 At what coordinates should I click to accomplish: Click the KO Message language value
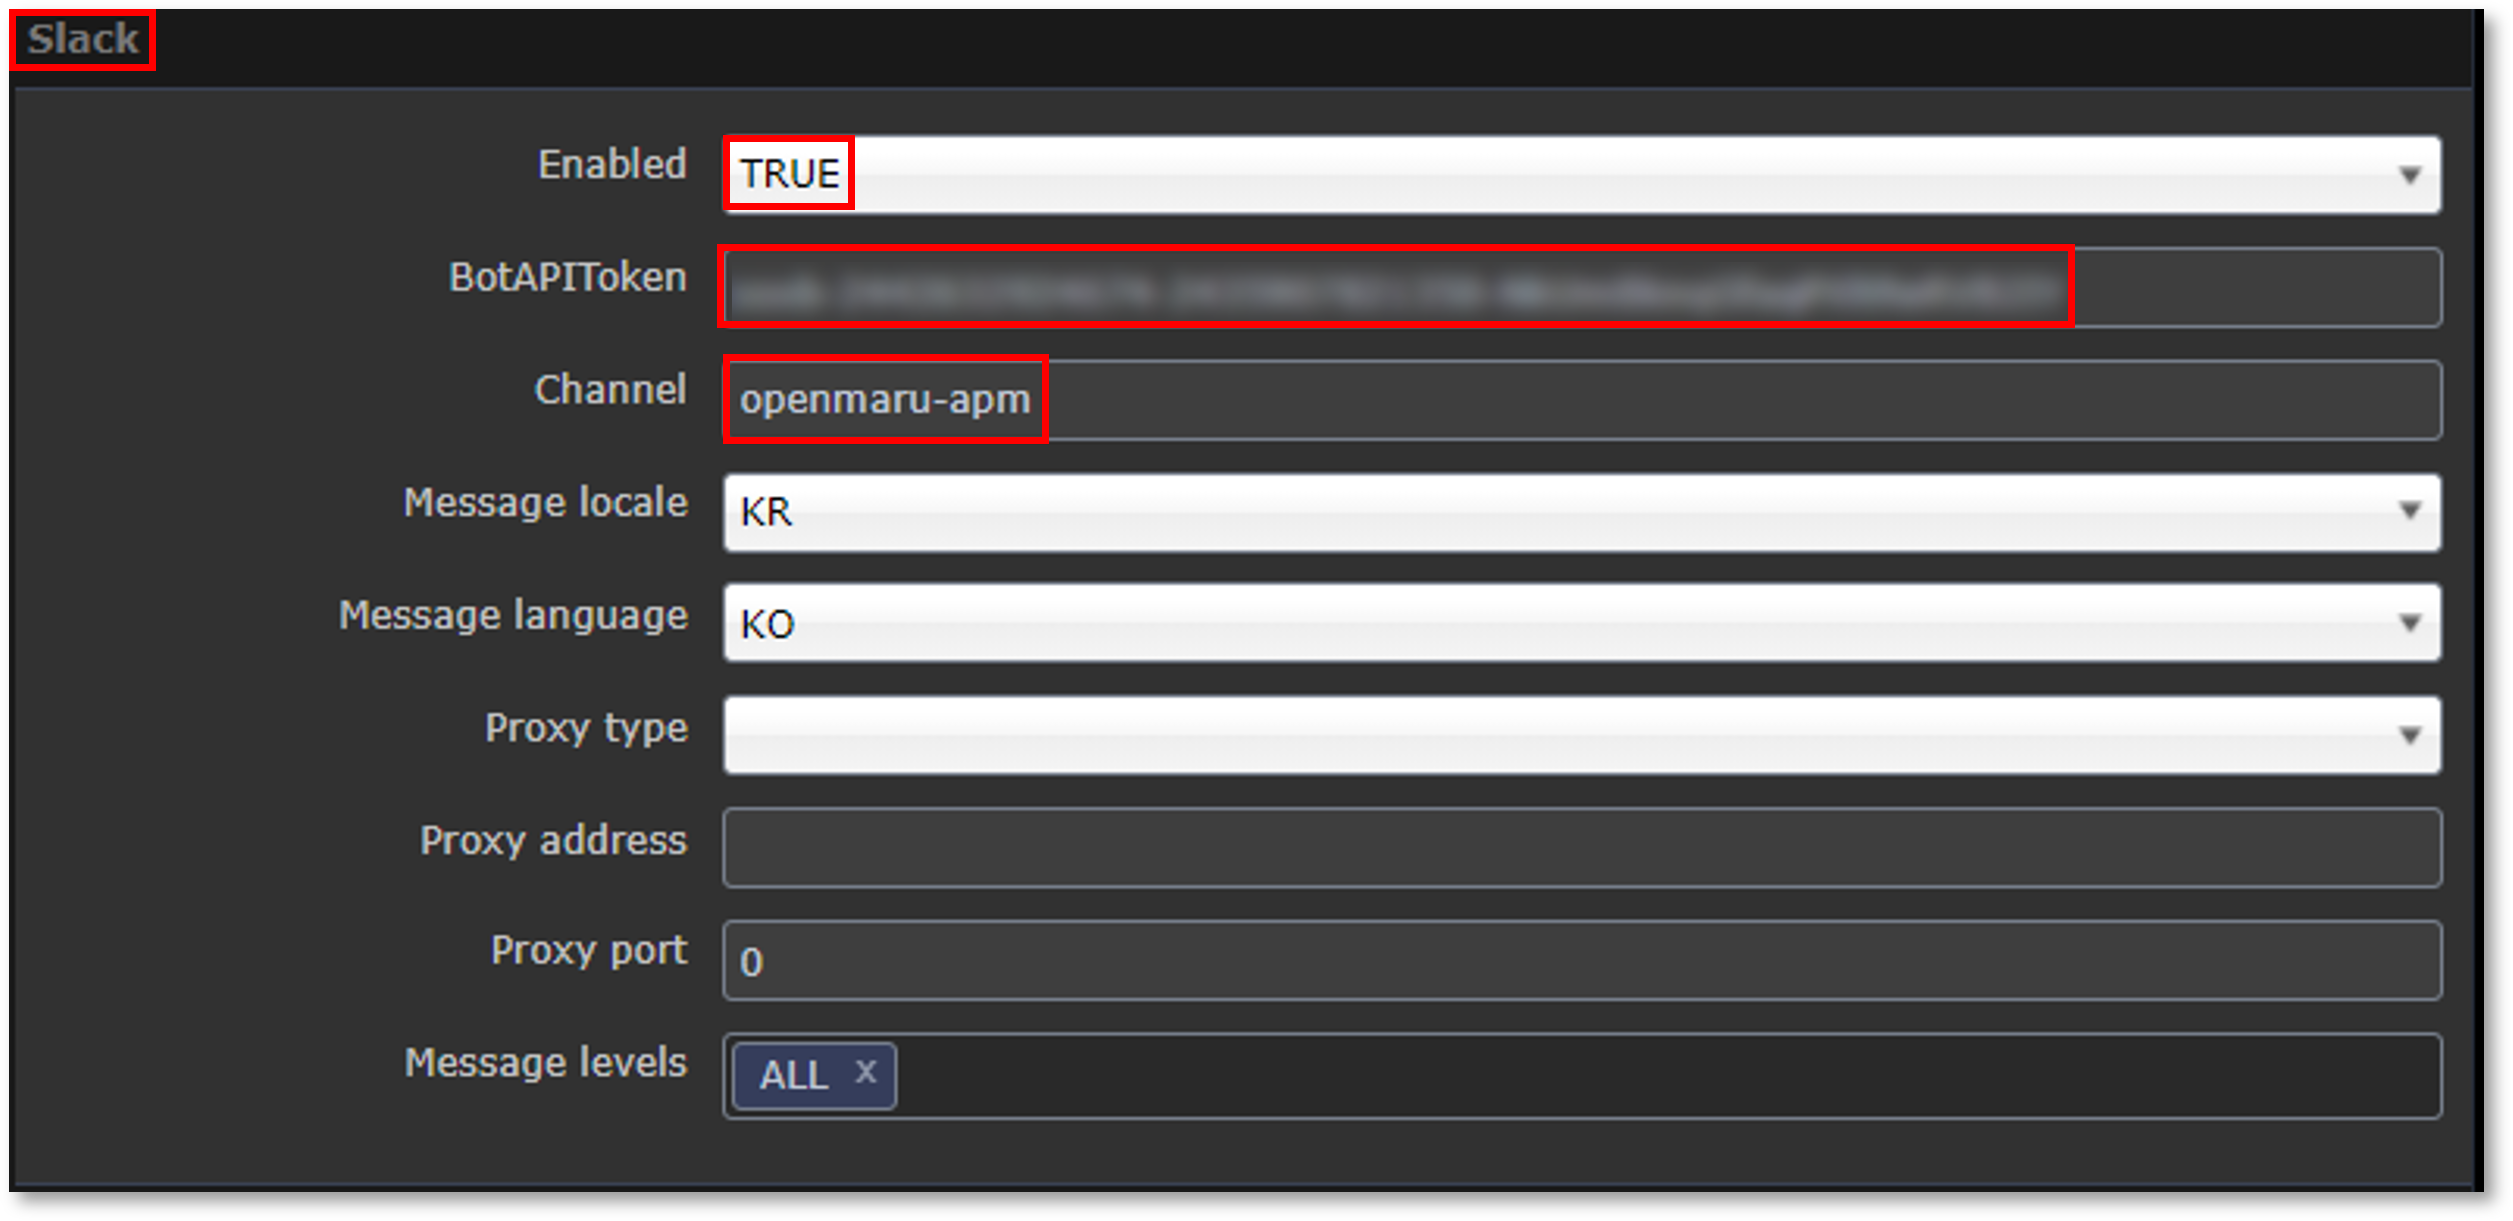tap(768, 625)
